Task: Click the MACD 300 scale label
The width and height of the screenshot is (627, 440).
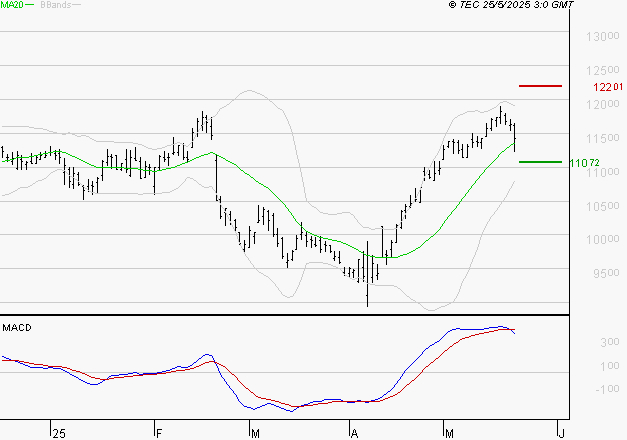Action: coord(610,342)
